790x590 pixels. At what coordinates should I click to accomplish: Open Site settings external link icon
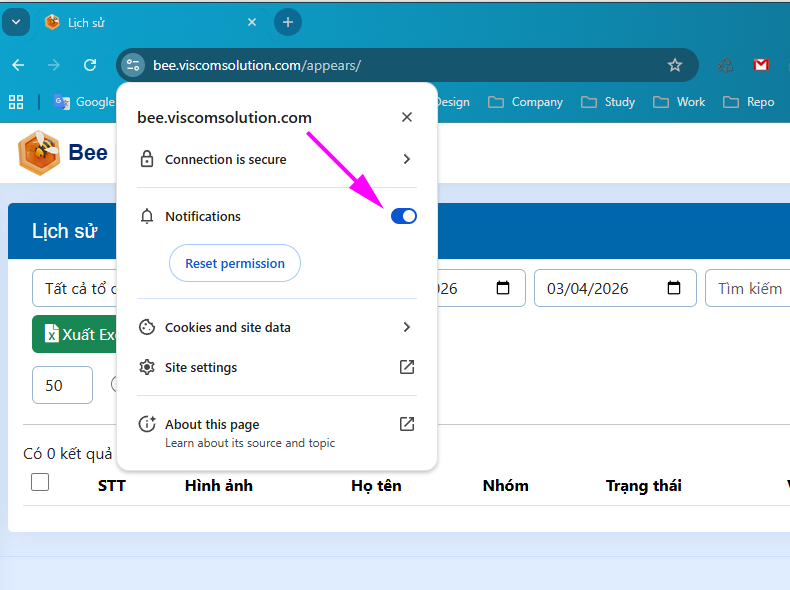click(x=406, y=367)
